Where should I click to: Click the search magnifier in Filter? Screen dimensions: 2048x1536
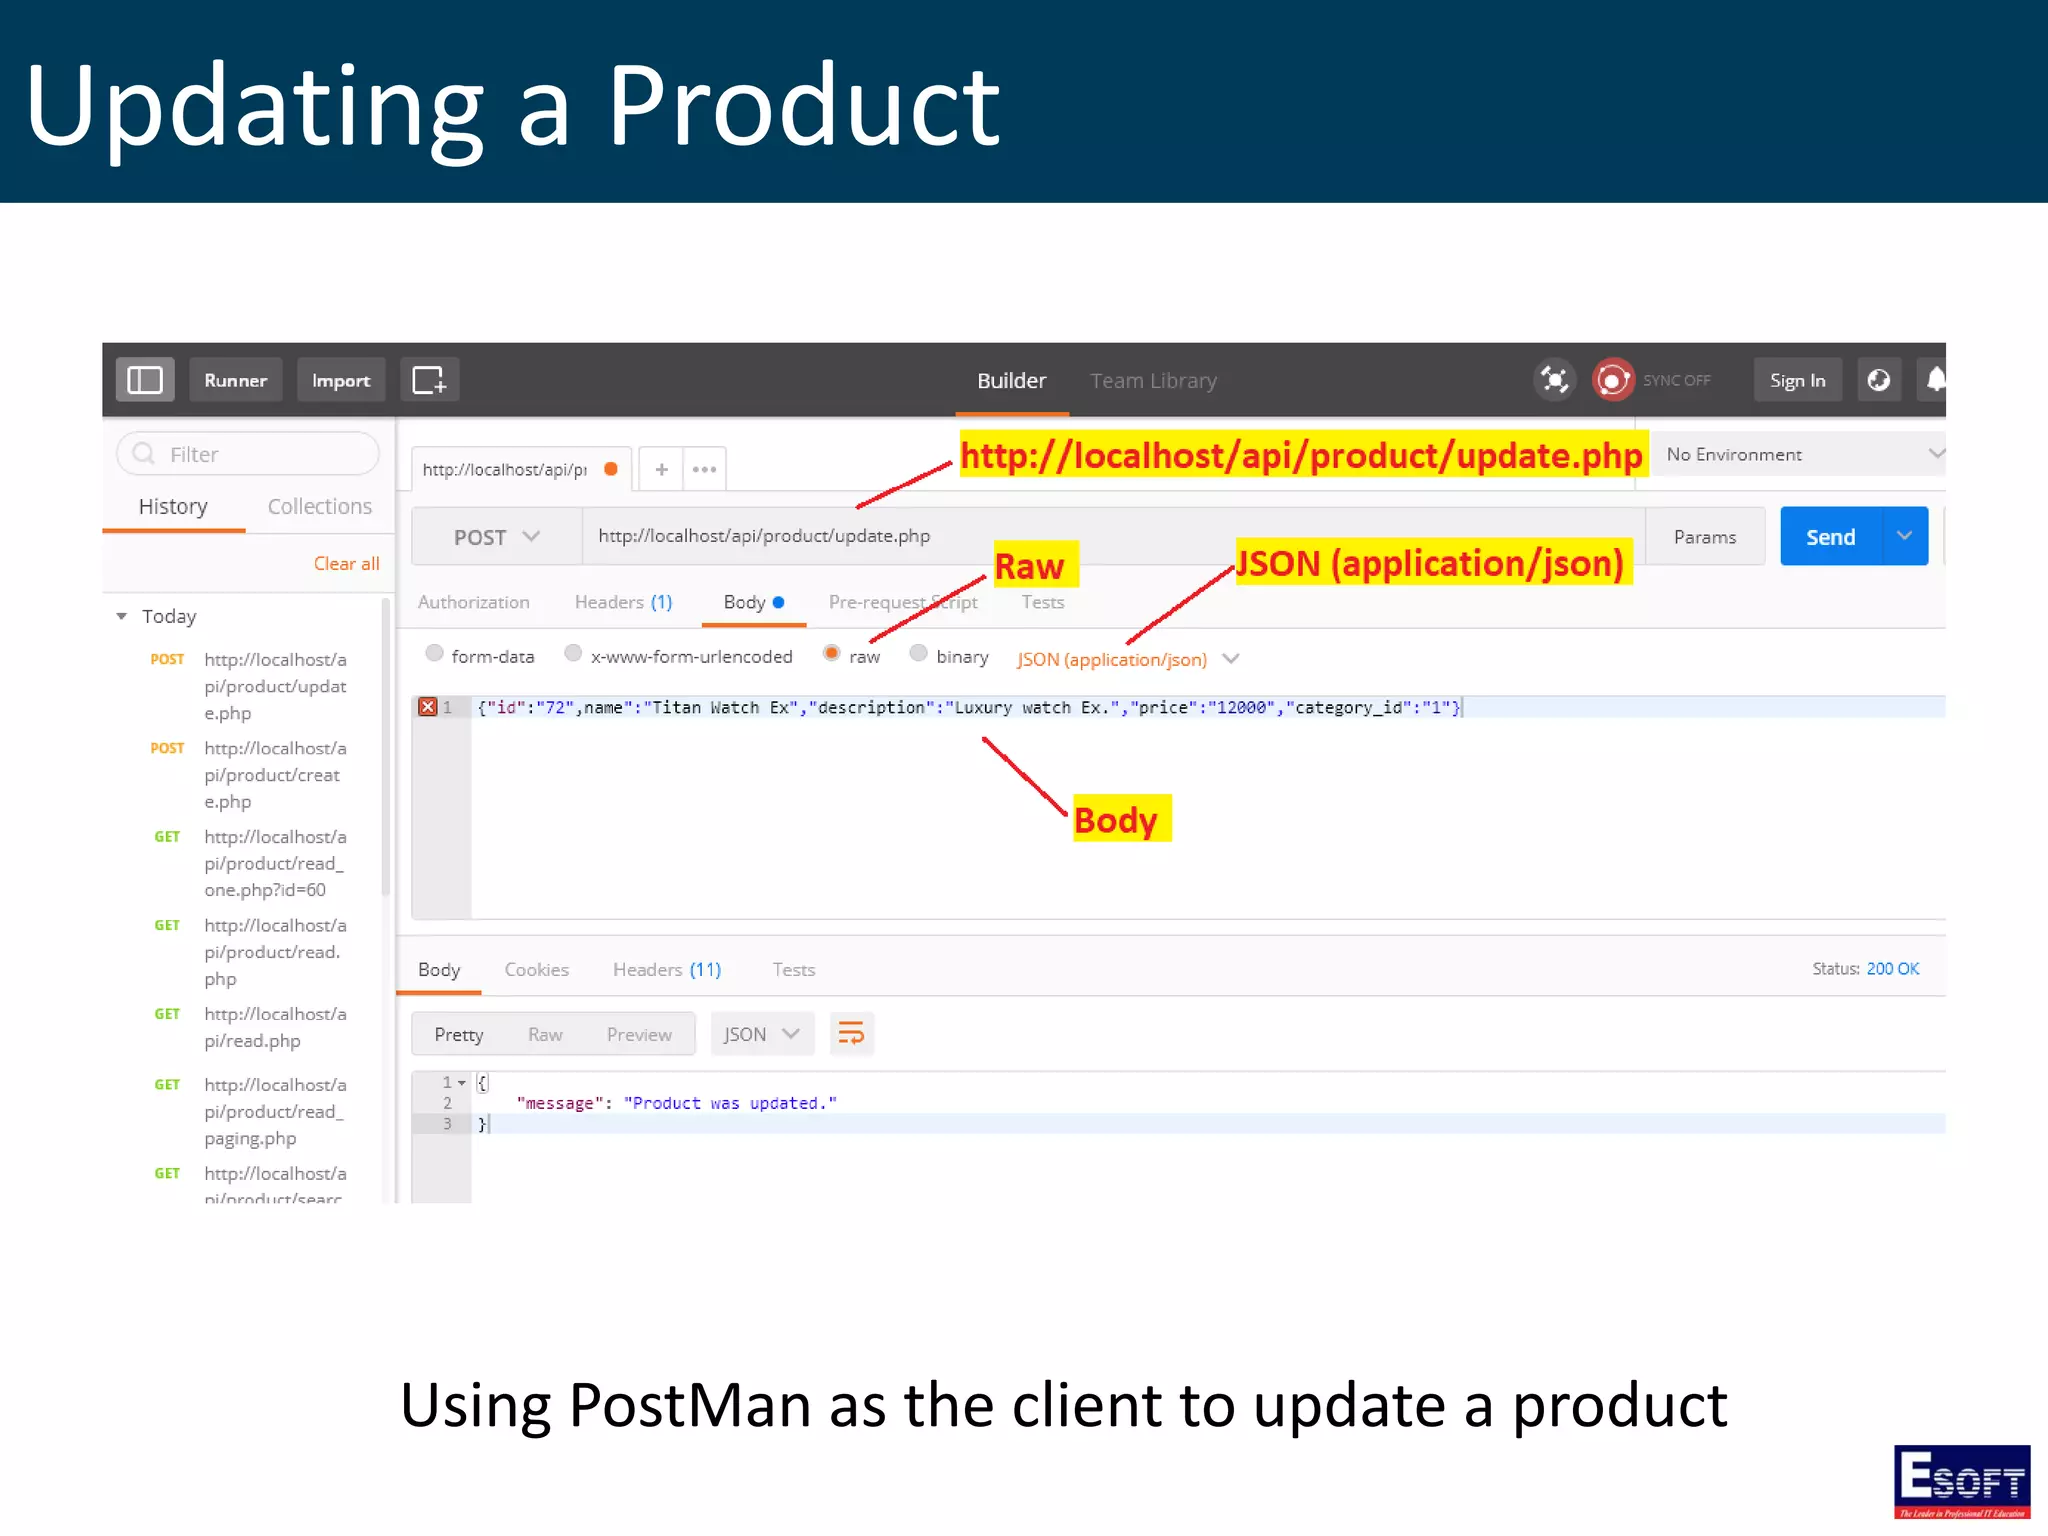coord(144,454)
